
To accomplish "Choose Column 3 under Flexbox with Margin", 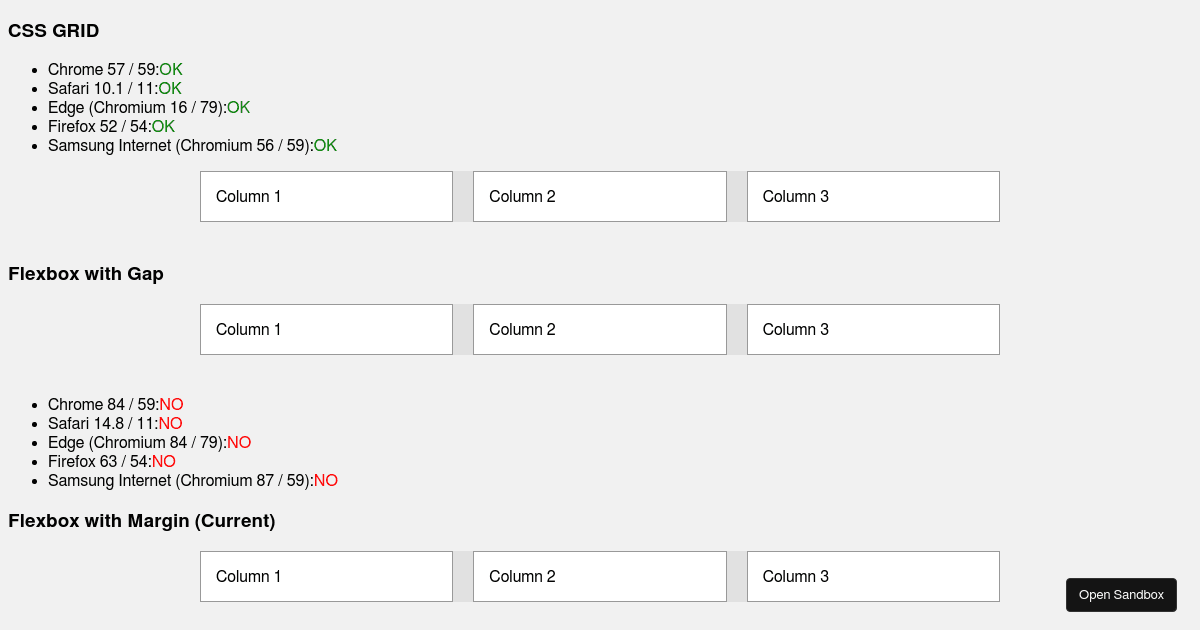I will [873, 576].
